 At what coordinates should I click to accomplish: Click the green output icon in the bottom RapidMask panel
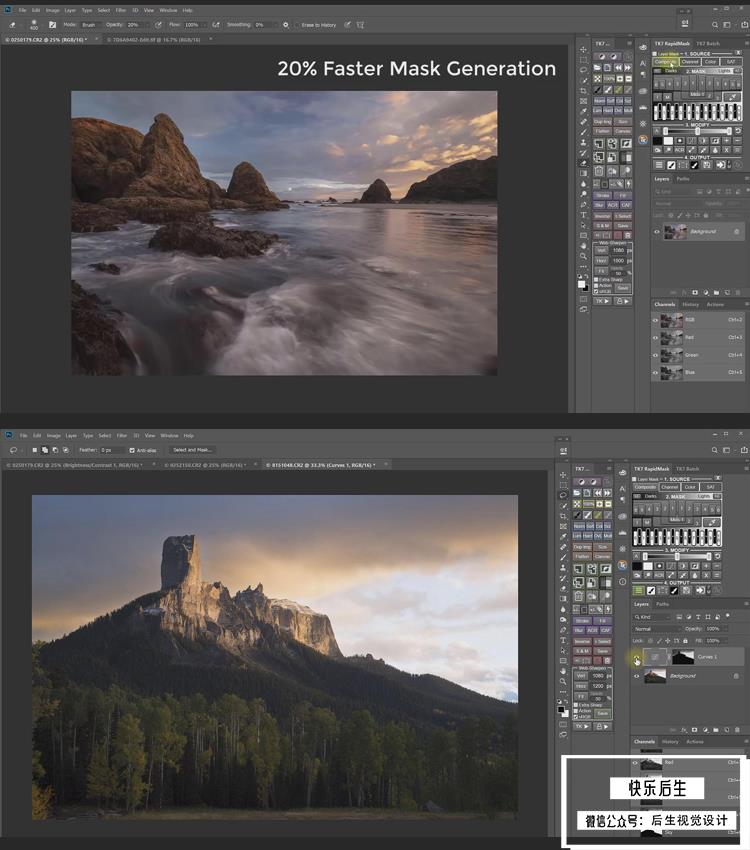pyautogui.click(x=639, y=590)
